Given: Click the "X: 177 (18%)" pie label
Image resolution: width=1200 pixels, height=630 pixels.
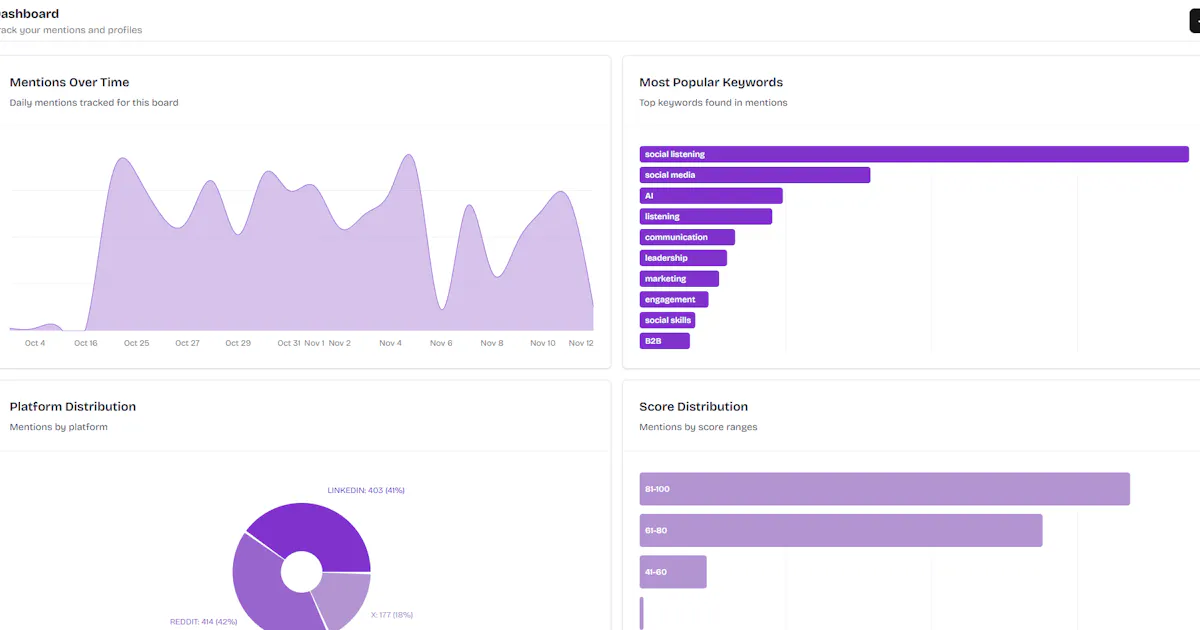Looking at the screenshot, I should coord(392,615).
